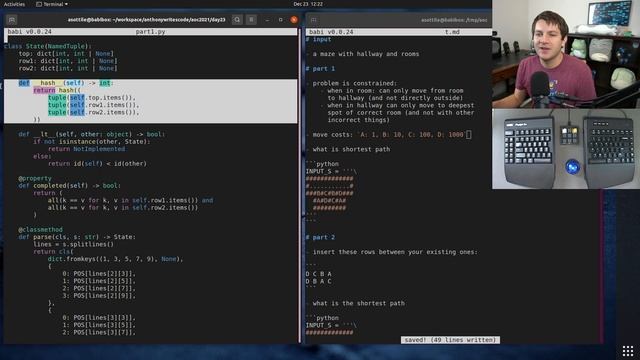Image resolution: width=640 pixels, height=360 pixels.
Task: Click the 'what is the shortest path' line
Action: (x=358, y=303)
